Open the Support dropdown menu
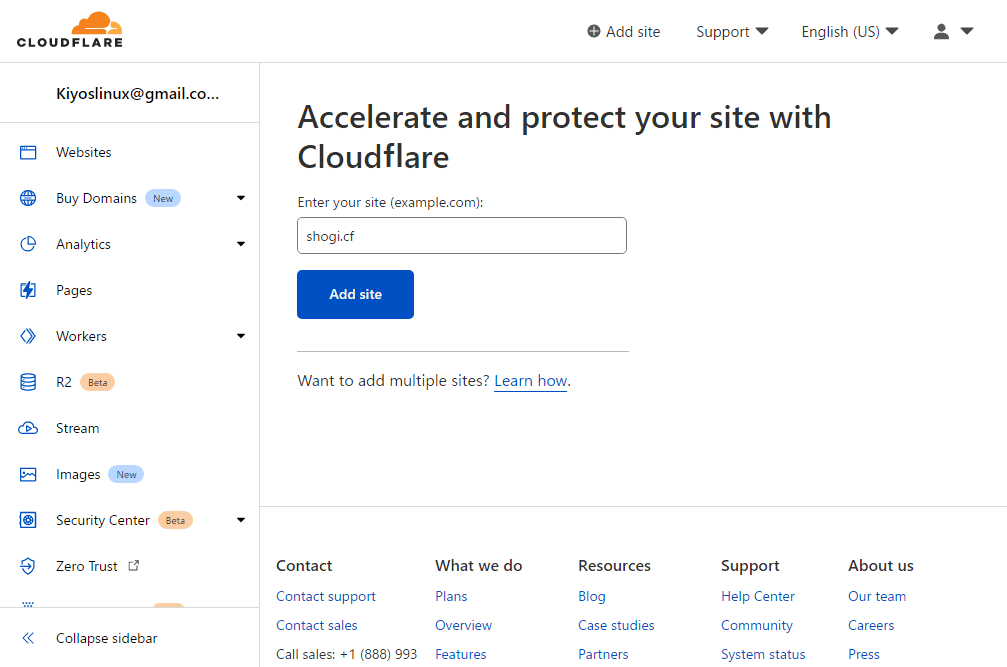This screenshot has width=1007, height=667. pyautogui.click(x=732, y=31)
